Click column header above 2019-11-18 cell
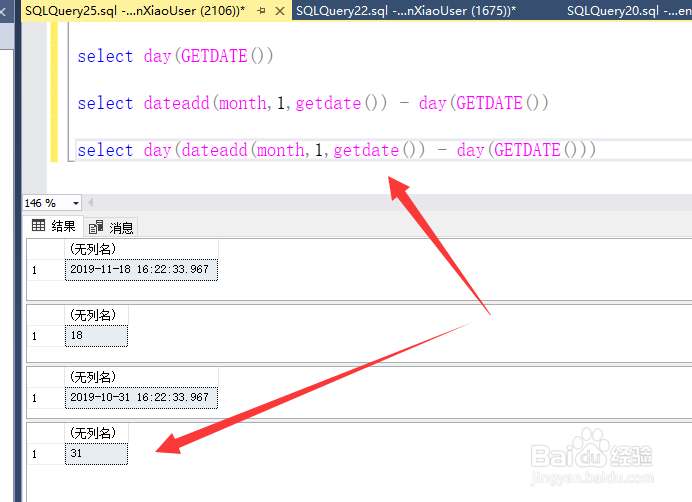The image size is (692, 502). [141, 249]
